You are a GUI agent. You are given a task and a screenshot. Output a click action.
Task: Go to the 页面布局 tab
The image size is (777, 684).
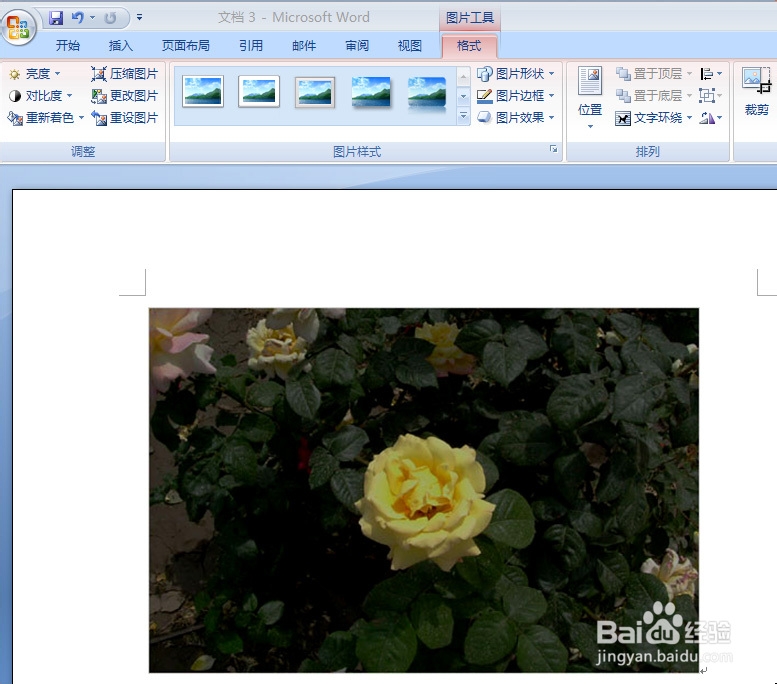[186, 46]
